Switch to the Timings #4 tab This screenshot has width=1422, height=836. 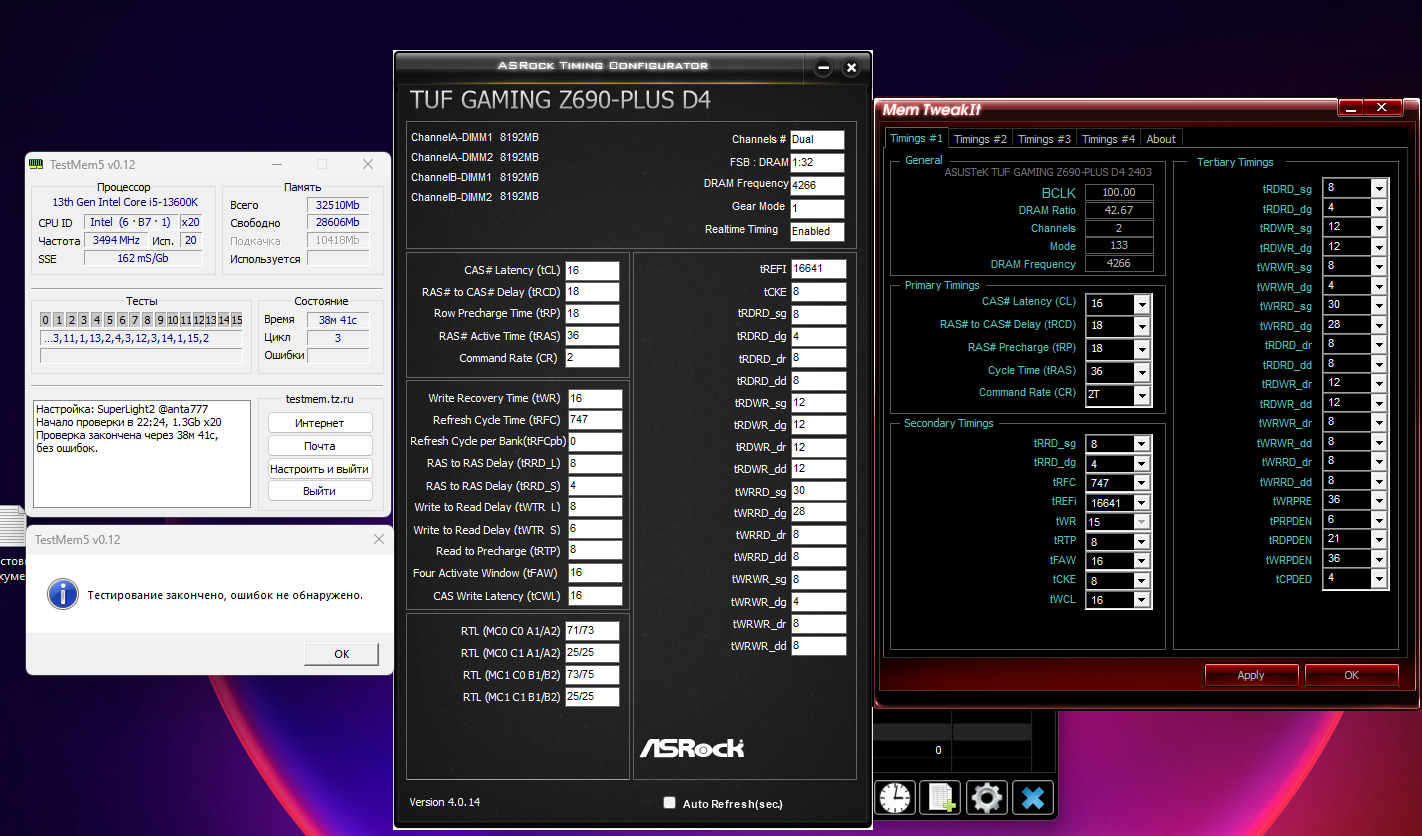pyautogui.click(x=1108, y=139)
